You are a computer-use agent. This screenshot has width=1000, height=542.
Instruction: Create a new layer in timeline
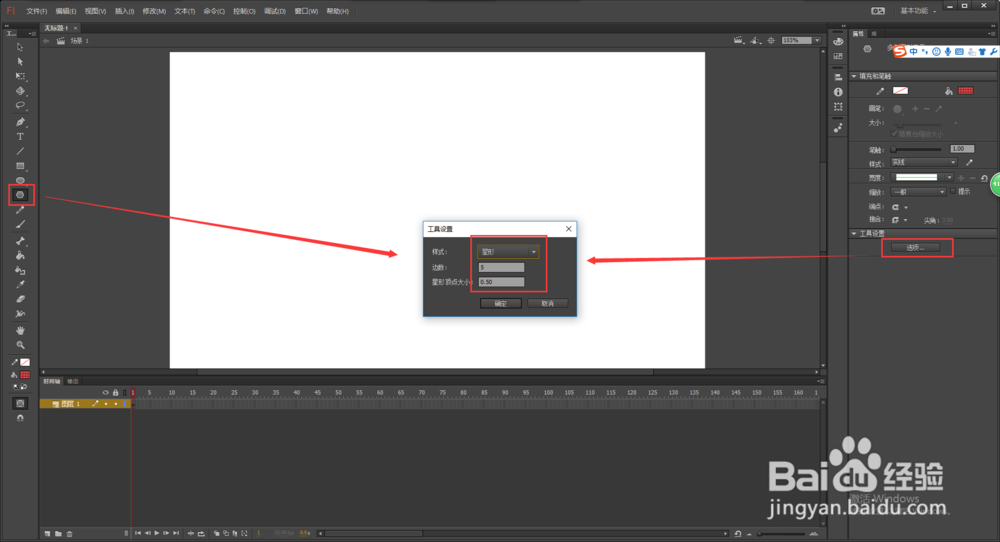click(x=47, y=534)
